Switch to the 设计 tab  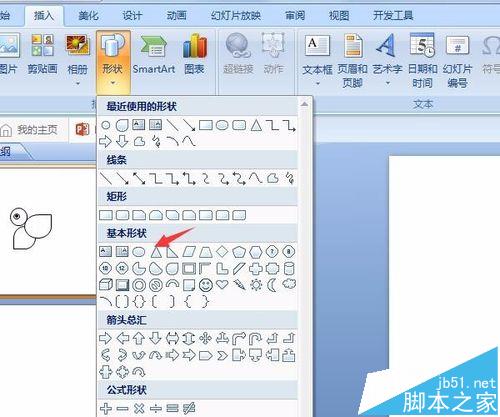pos(132,15)
